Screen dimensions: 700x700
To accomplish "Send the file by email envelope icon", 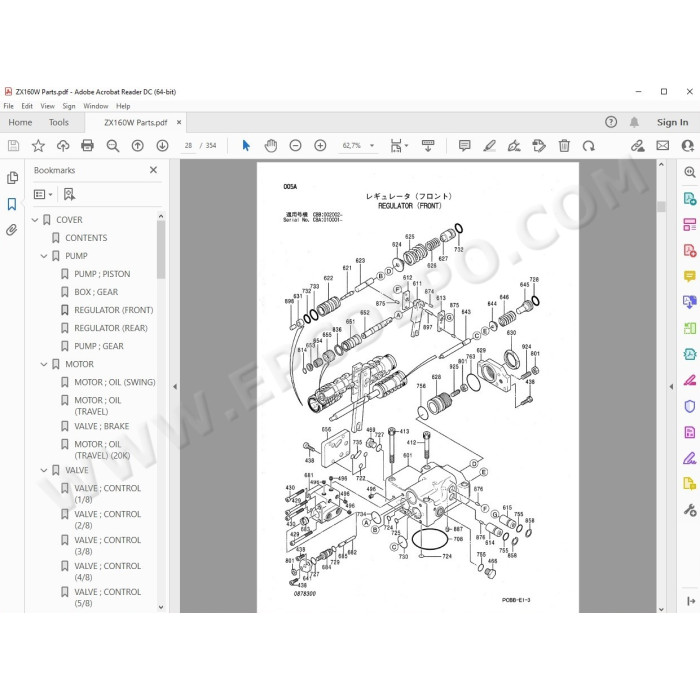I will pos(662,146).
